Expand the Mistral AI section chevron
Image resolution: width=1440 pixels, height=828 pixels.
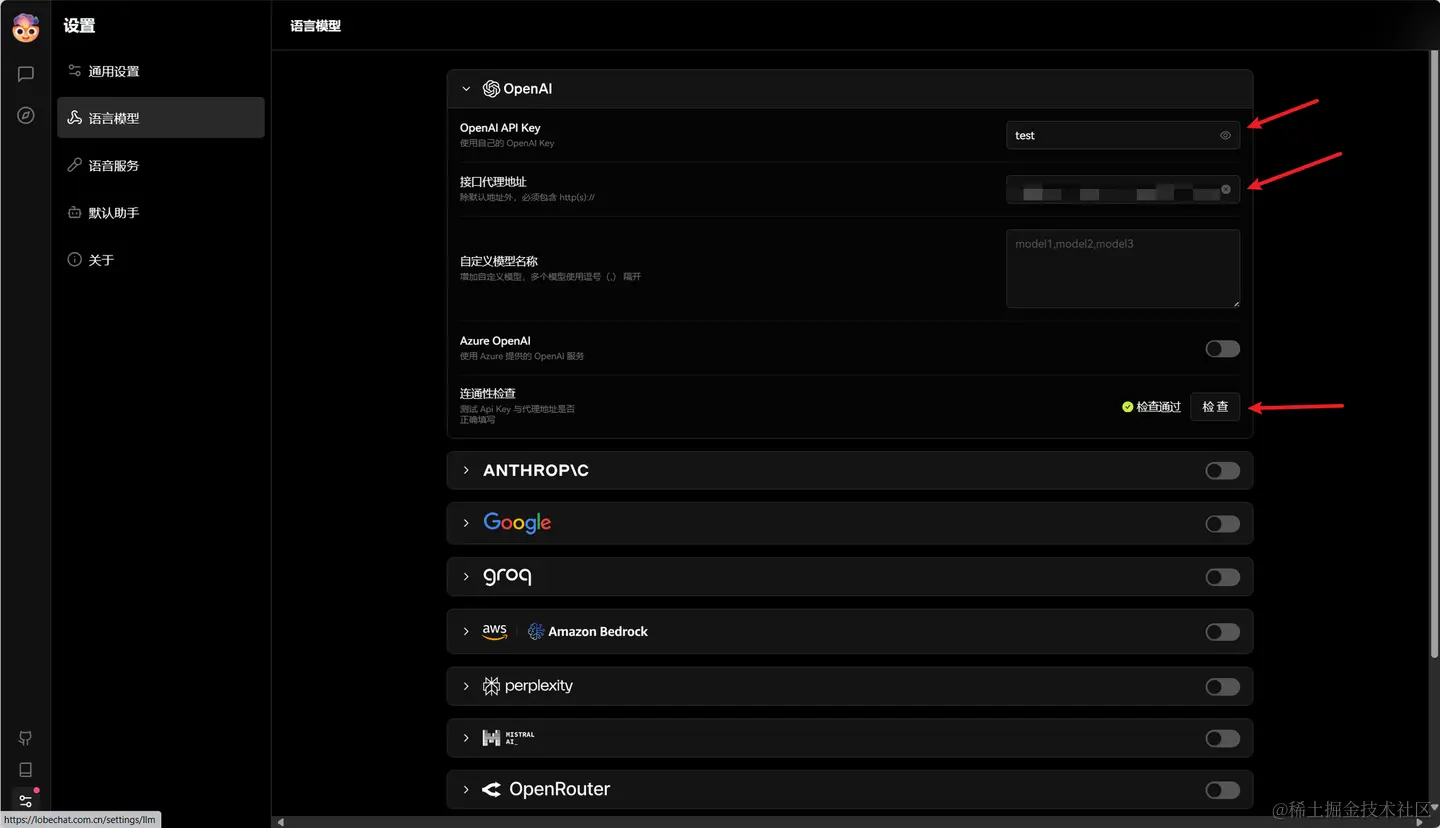point(466,738)
